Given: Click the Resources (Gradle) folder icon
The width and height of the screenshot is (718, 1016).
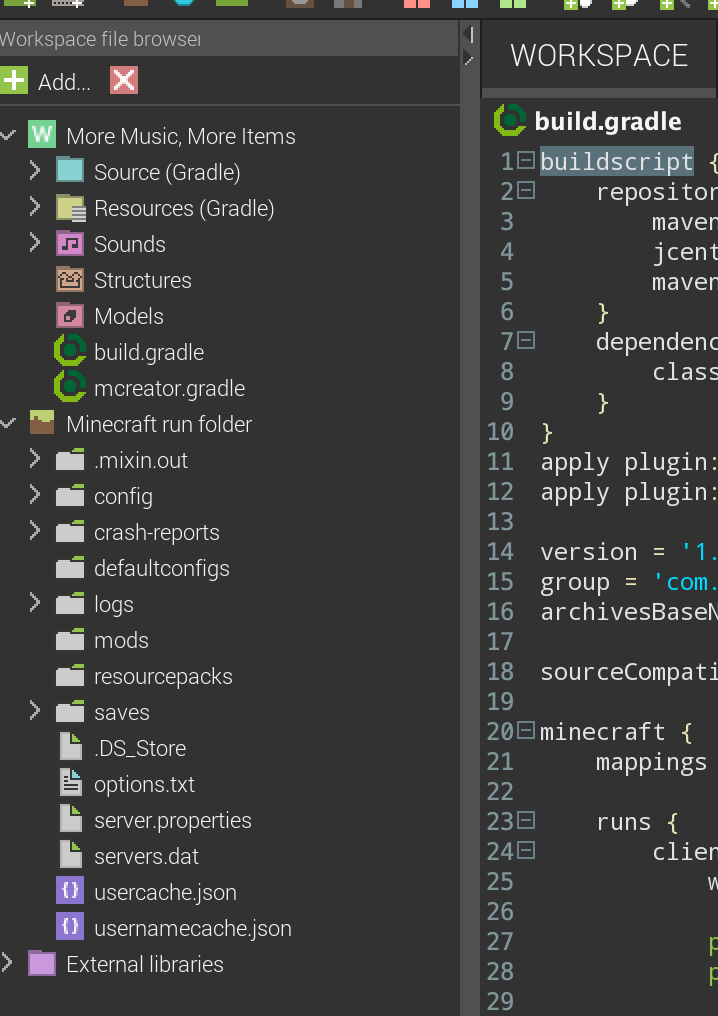Looking at the screenshot, I should (x=70, y=207).
